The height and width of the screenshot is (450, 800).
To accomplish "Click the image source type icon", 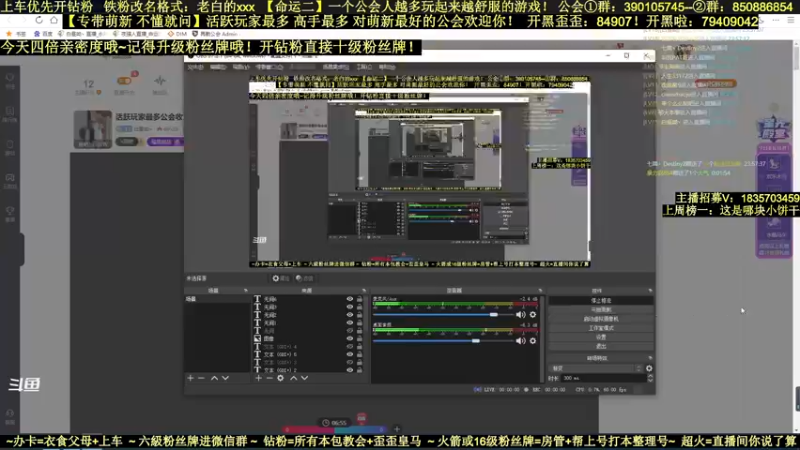I will pos(257,338).
